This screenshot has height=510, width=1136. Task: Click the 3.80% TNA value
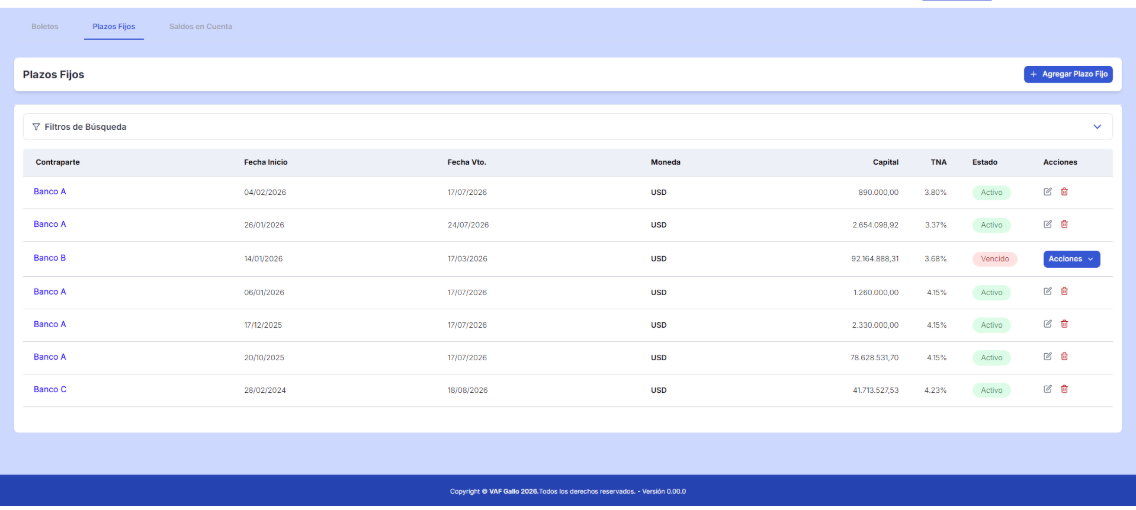(935, 193)
